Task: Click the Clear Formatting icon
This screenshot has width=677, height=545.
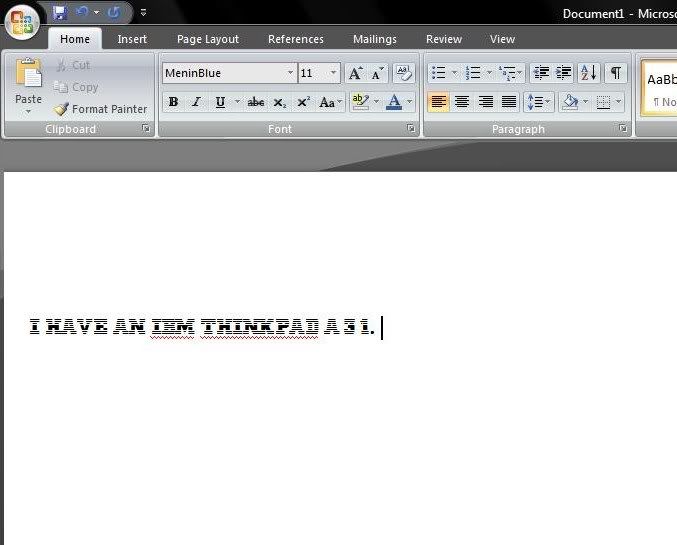Action: click(403, 73)
